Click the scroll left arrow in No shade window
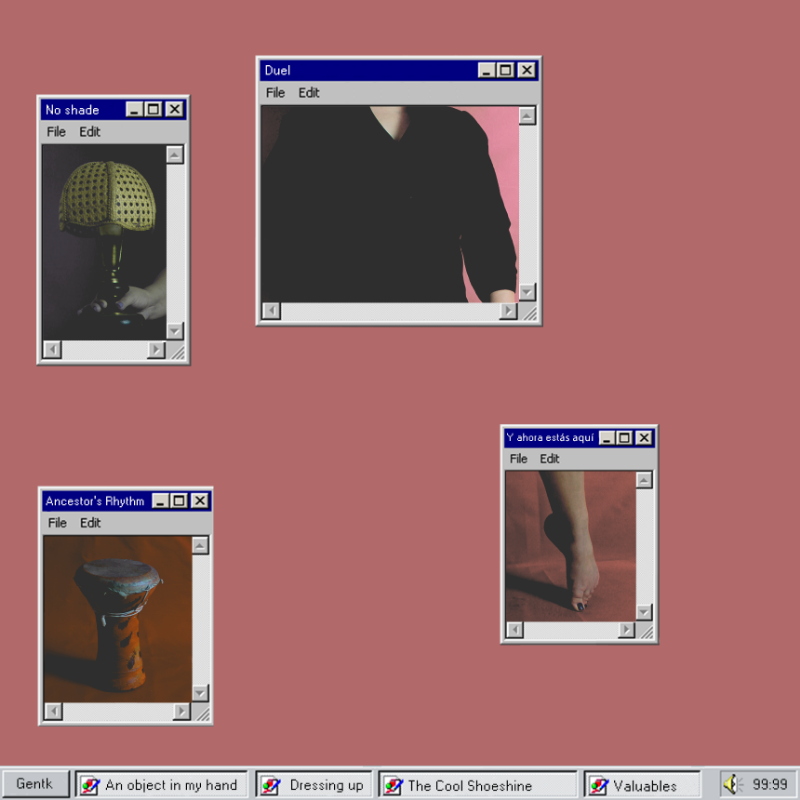800x800 pixels. click(52, 349)
